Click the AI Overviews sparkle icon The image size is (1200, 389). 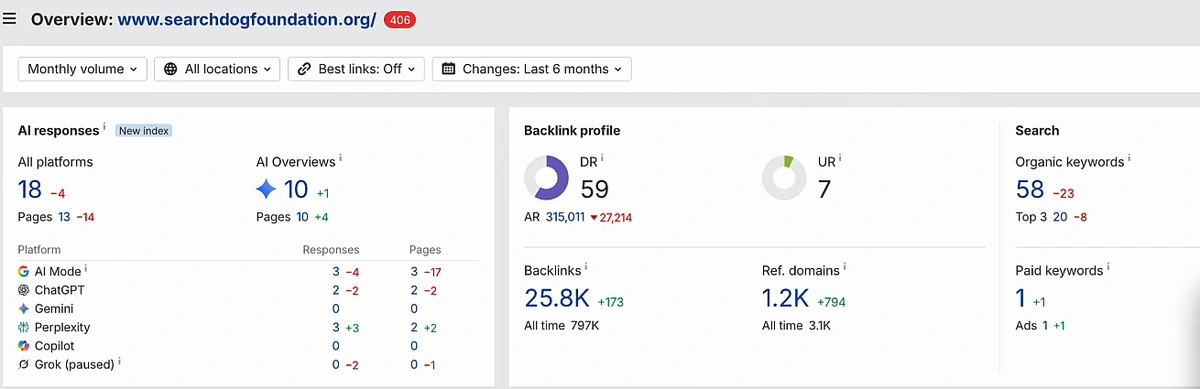pos(266,189)
